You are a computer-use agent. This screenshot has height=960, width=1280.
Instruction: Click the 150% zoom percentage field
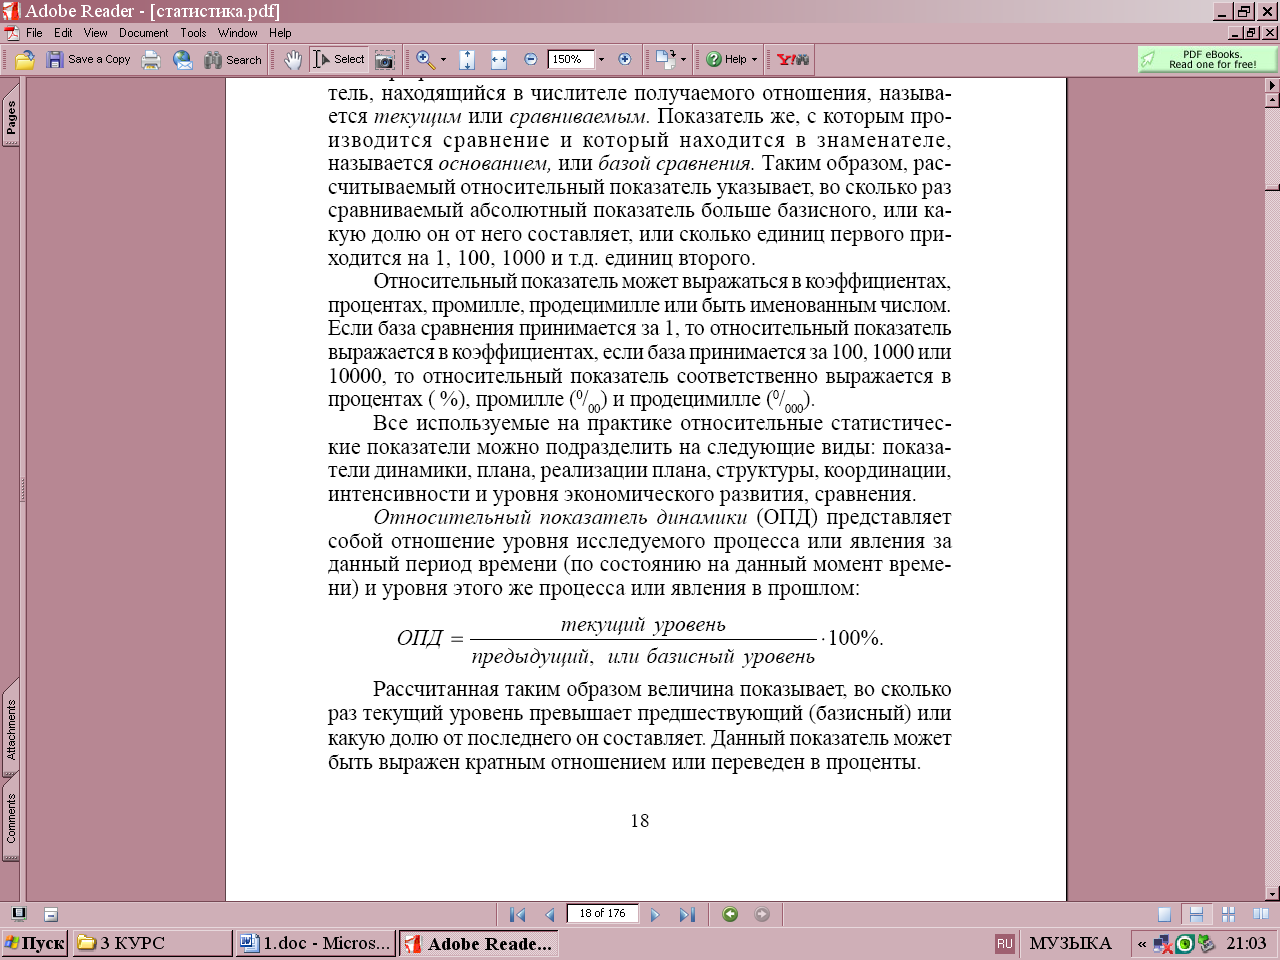tap(571, 60)
